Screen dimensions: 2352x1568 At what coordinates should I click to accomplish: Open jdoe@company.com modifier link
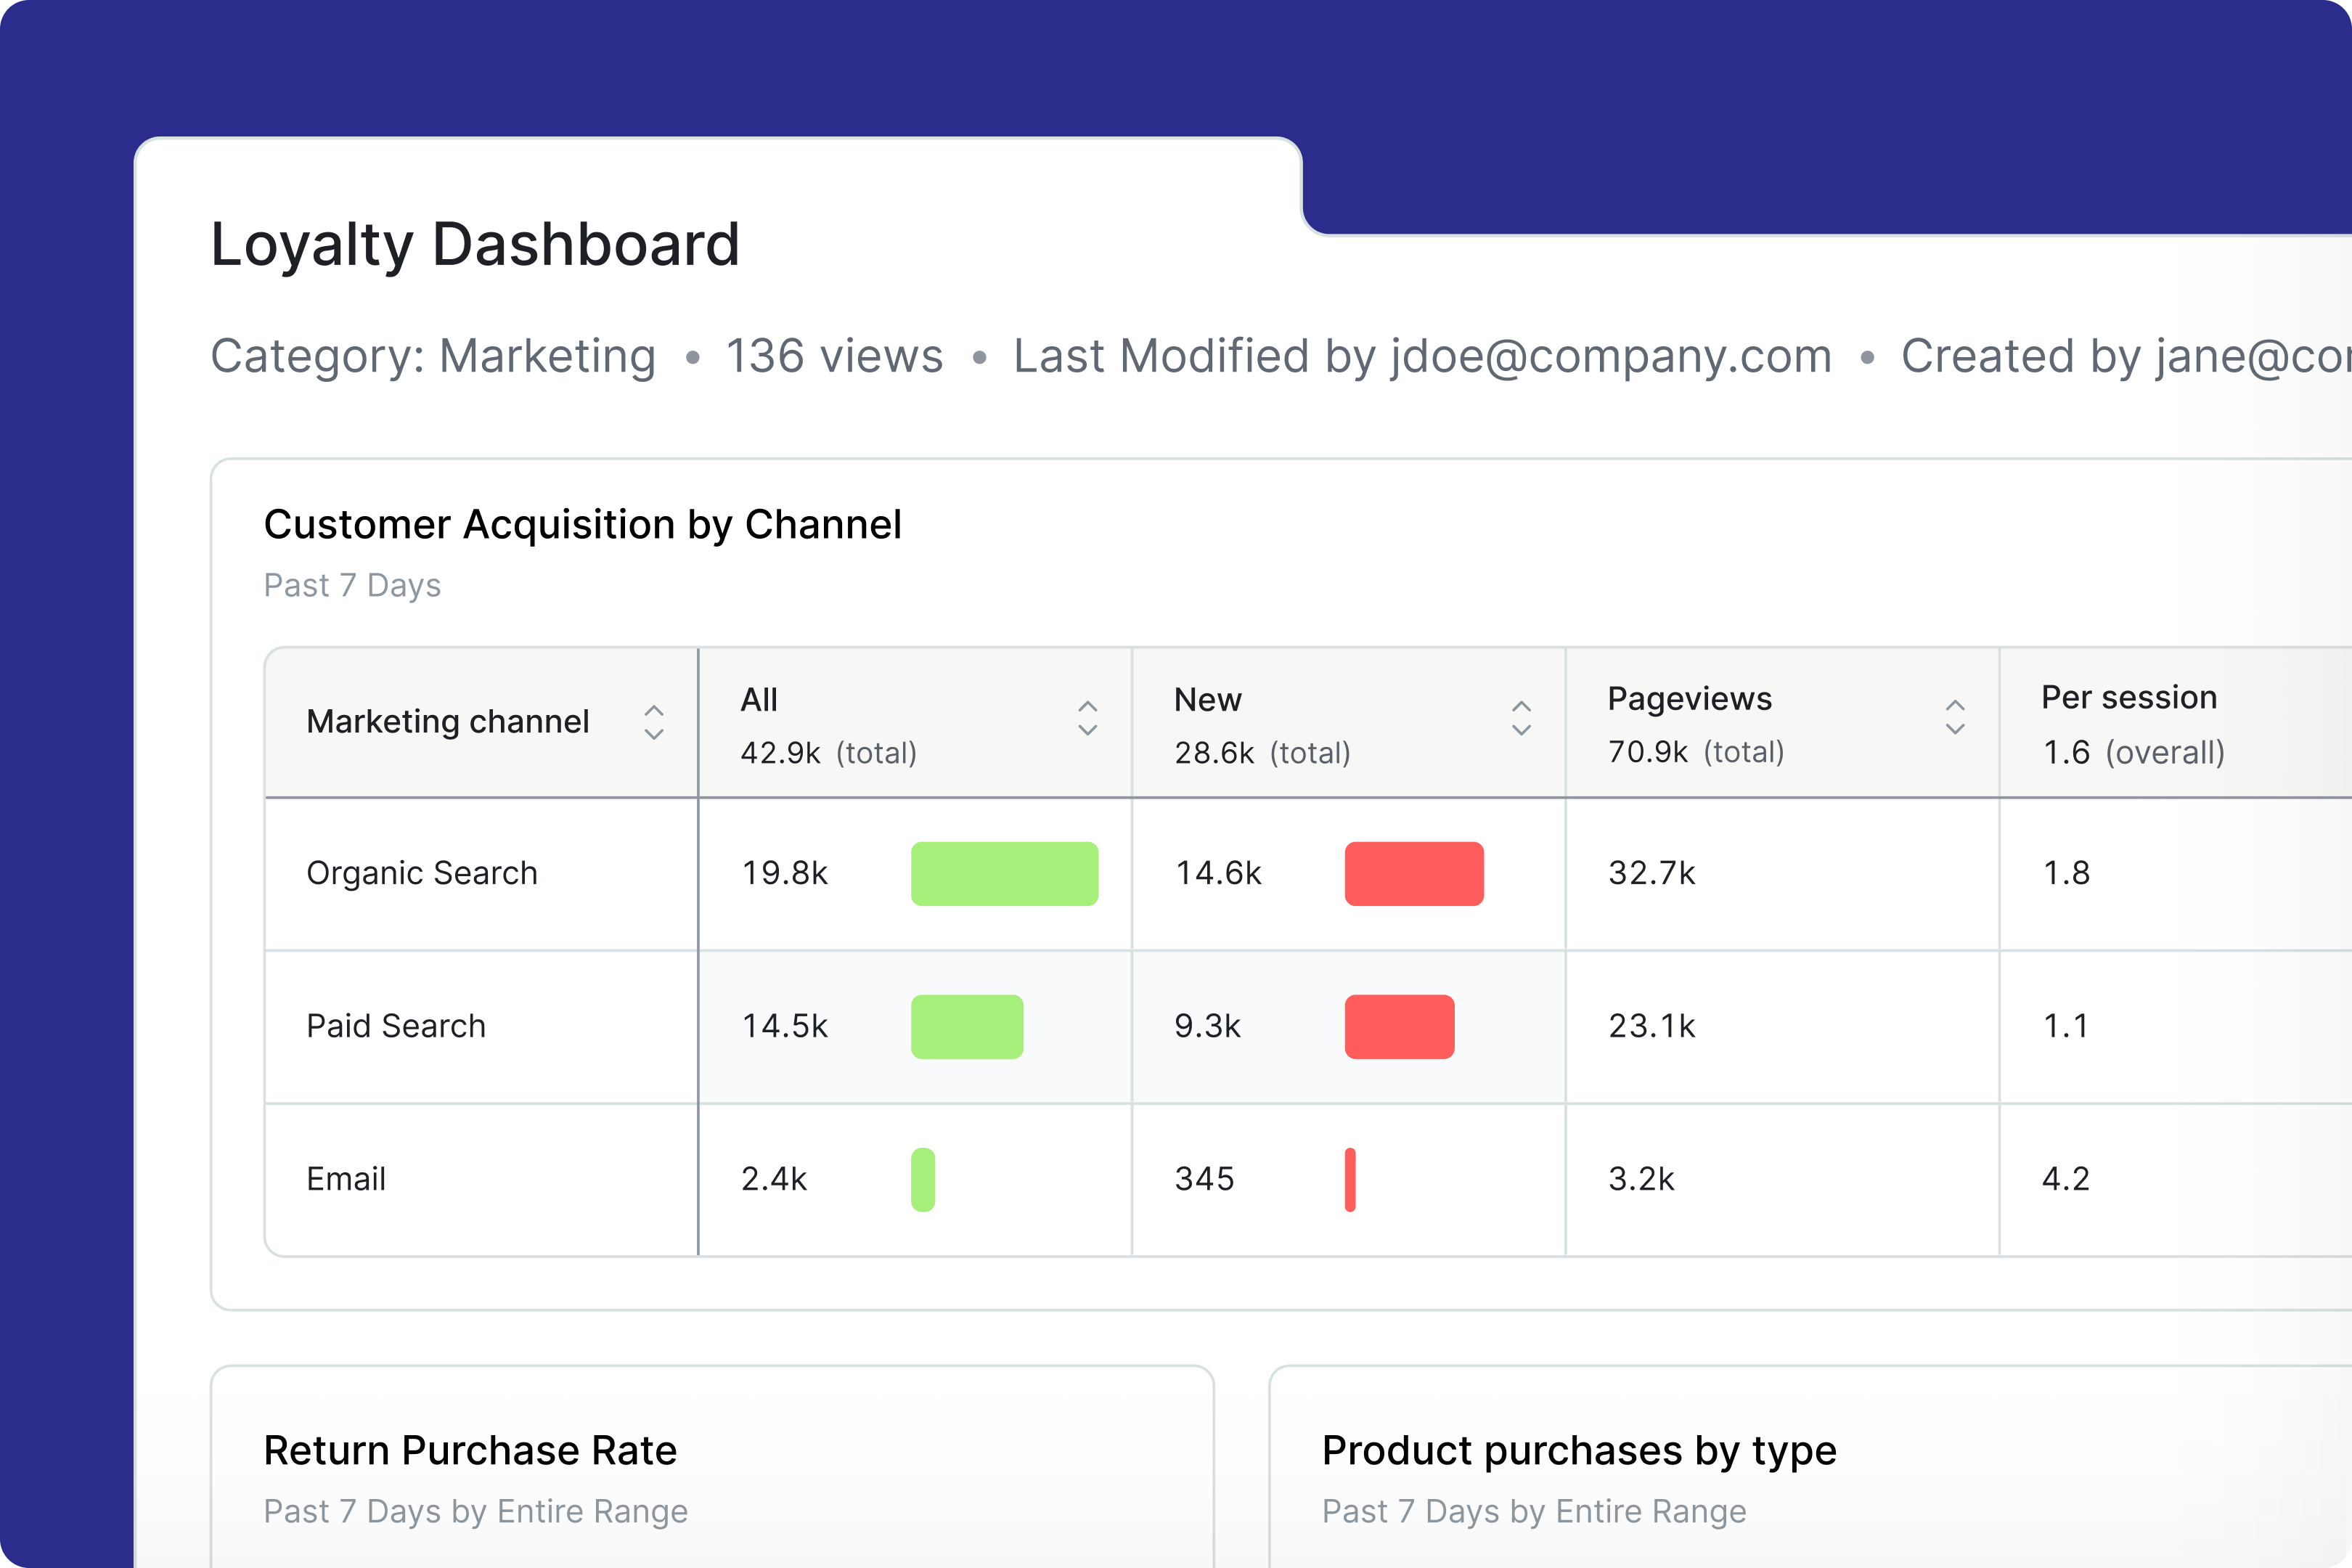pyautogui.click(x=1610, y=356)
